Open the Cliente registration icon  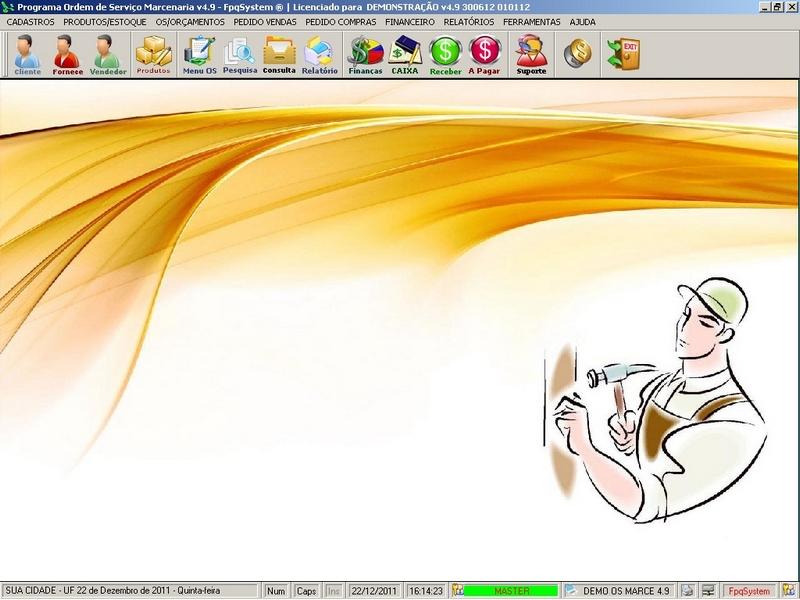coord(27,54)
